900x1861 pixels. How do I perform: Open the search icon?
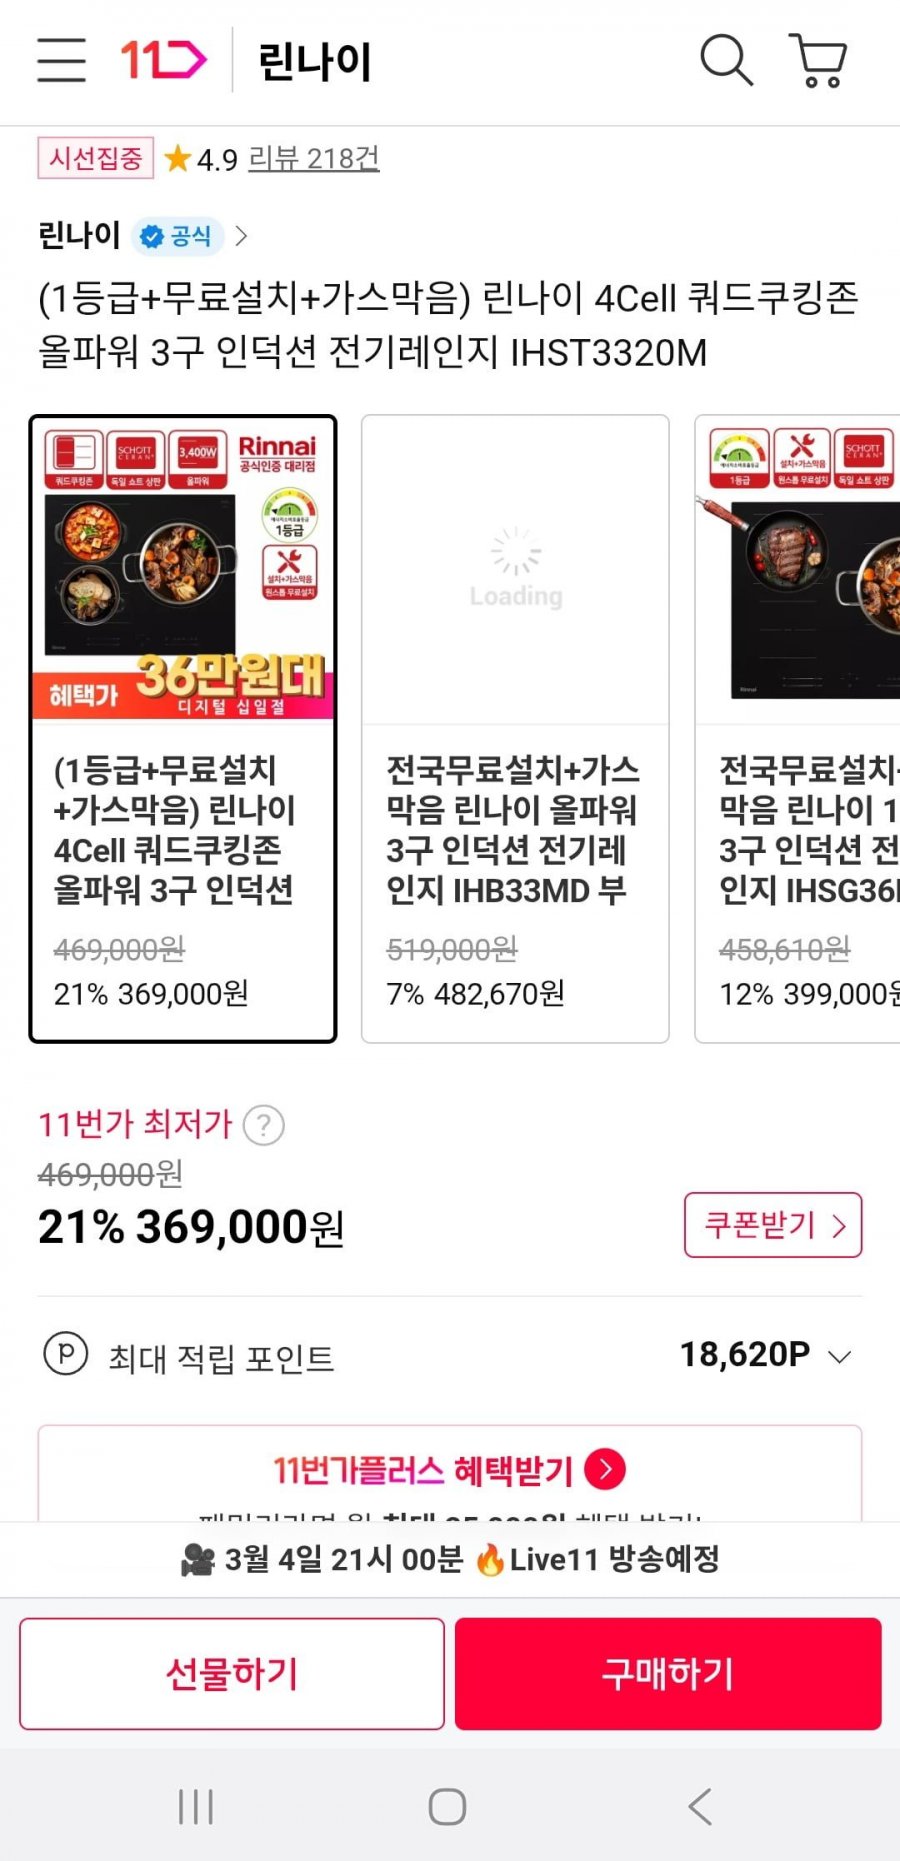[x=725, y=60]
